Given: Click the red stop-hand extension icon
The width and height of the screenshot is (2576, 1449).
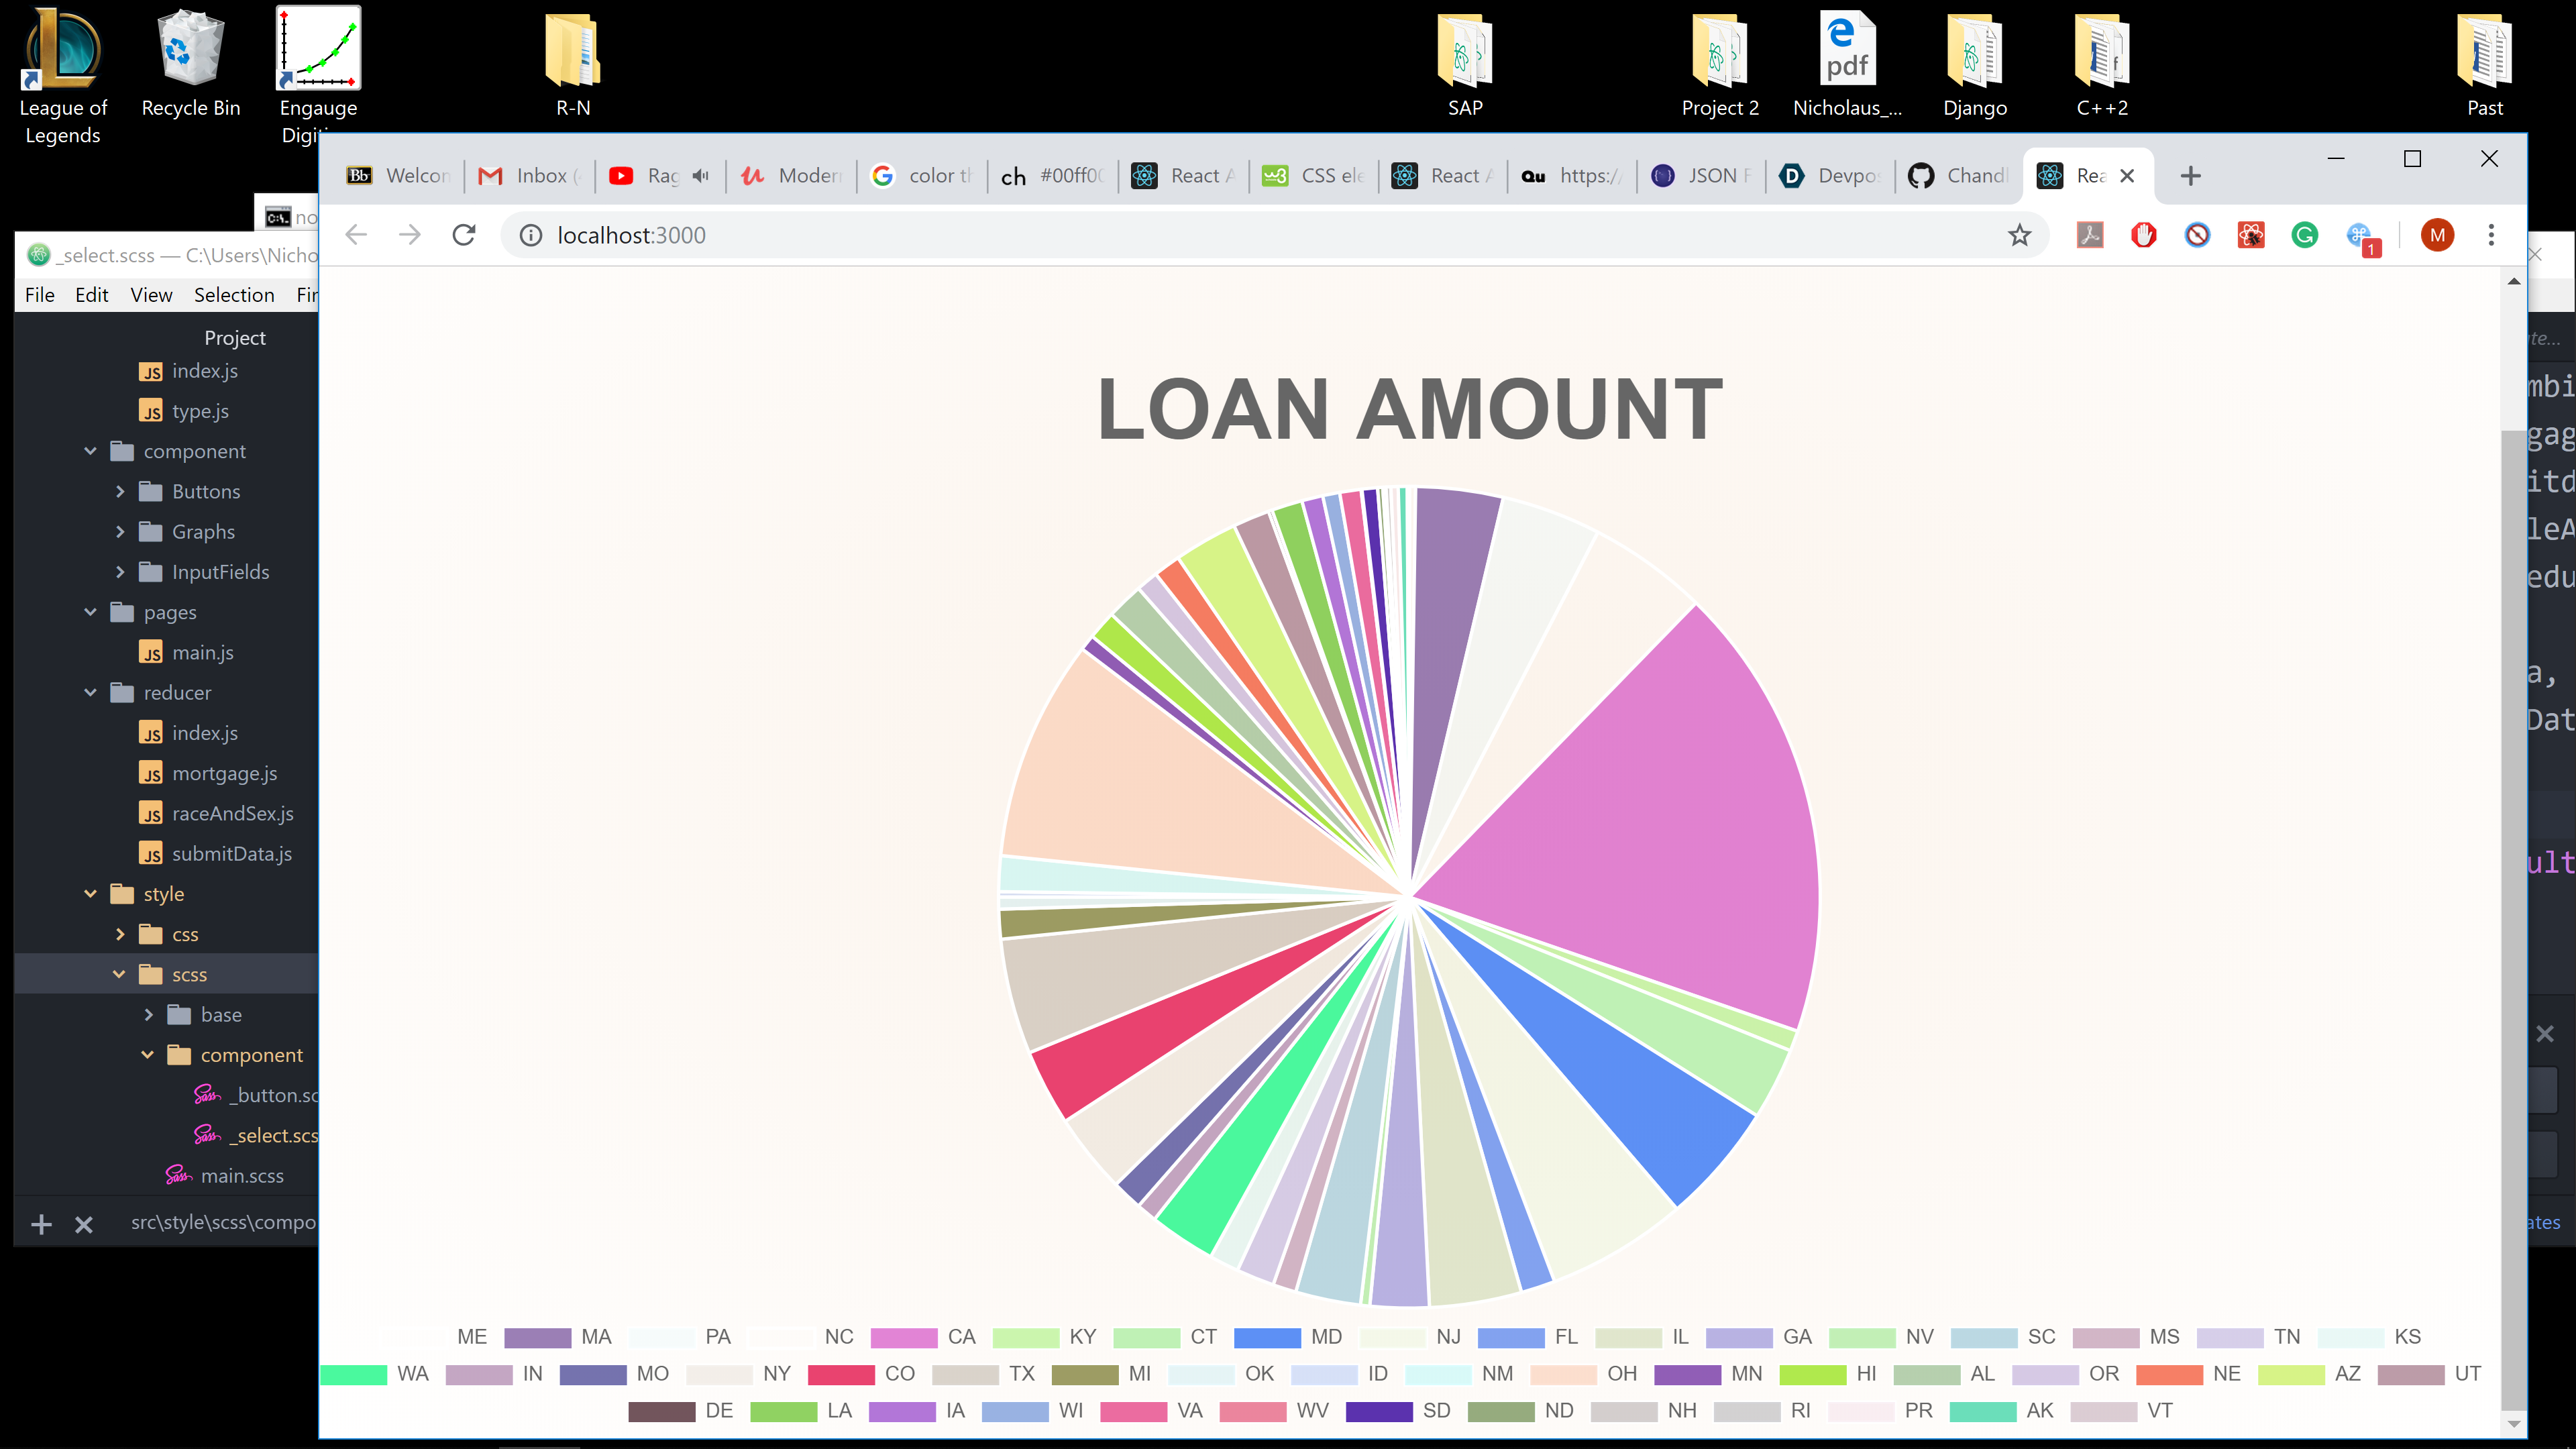Looking at the screenshot, I should (2143, 235).
